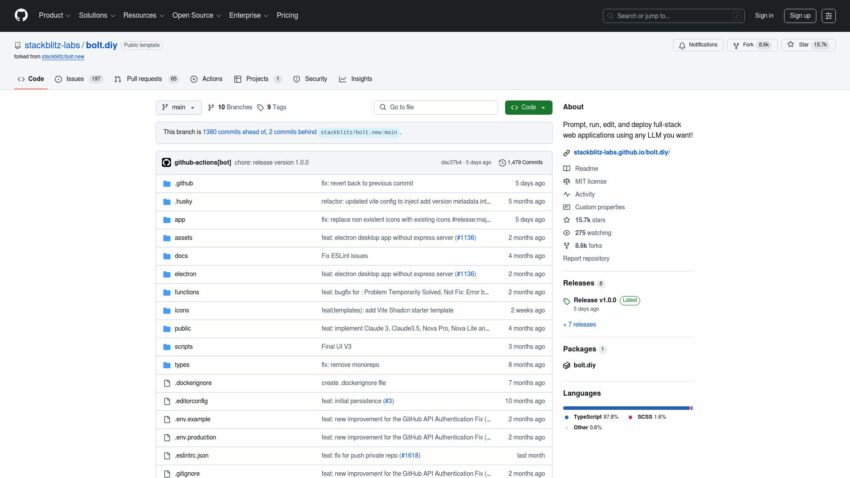Click the TypeScript language color dot

(x=566, y=417)
